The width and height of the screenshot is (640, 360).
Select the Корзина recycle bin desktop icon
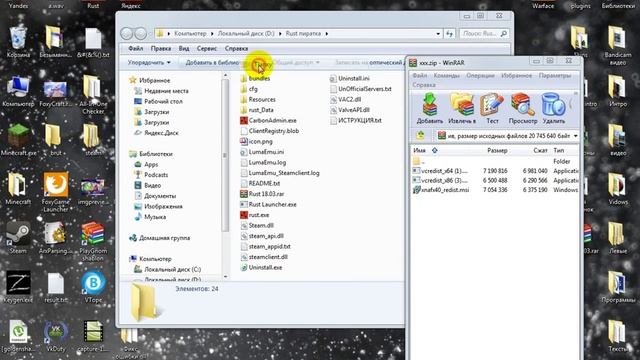click(18, 42)
